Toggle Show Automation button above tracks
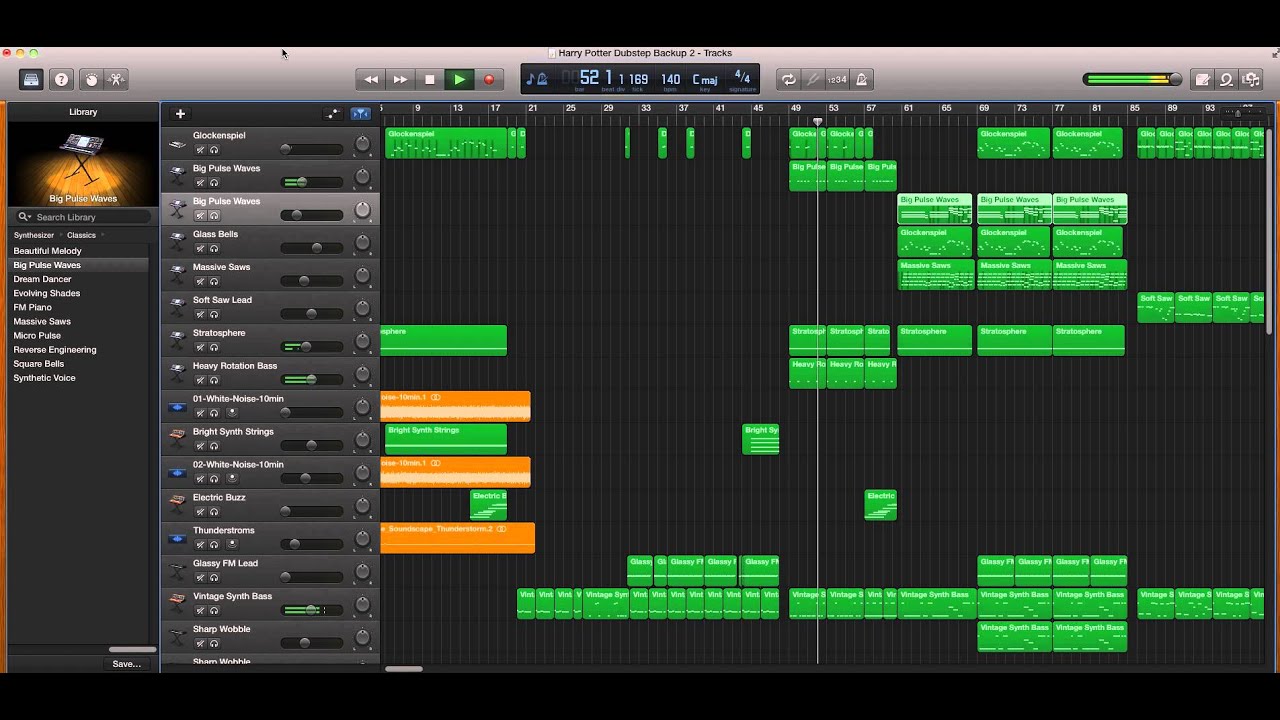This screenshot has height=720, width=1280. pos(333,114)
